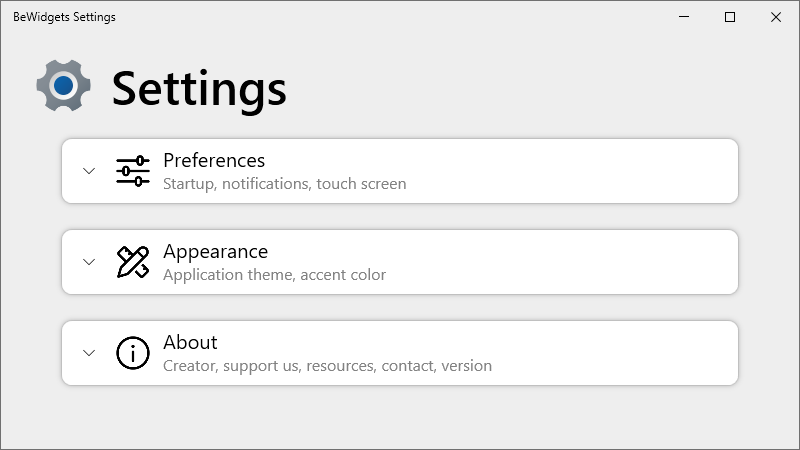Click "Application theme, accent color" description
This screenshot has width=800, height=450.
pos(274,275)
